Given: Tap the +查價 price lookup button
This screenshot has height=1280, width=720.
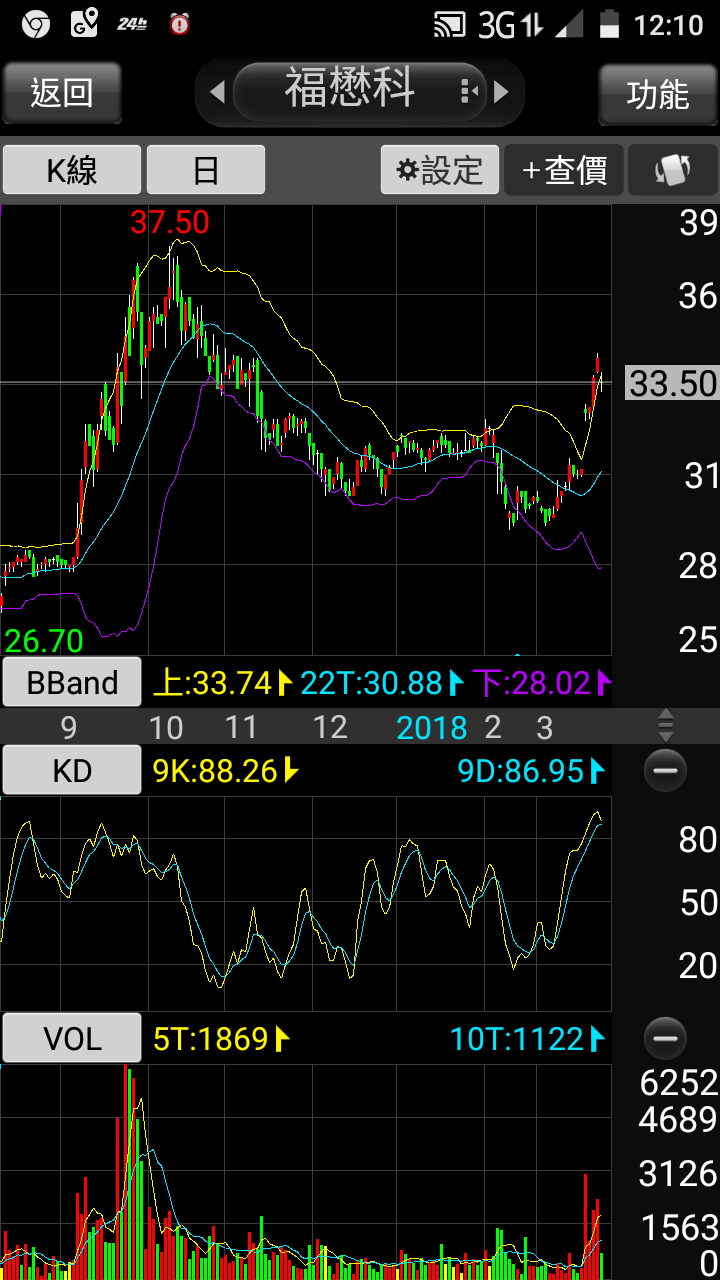Looking at the screenshot, I should point(564,170).
